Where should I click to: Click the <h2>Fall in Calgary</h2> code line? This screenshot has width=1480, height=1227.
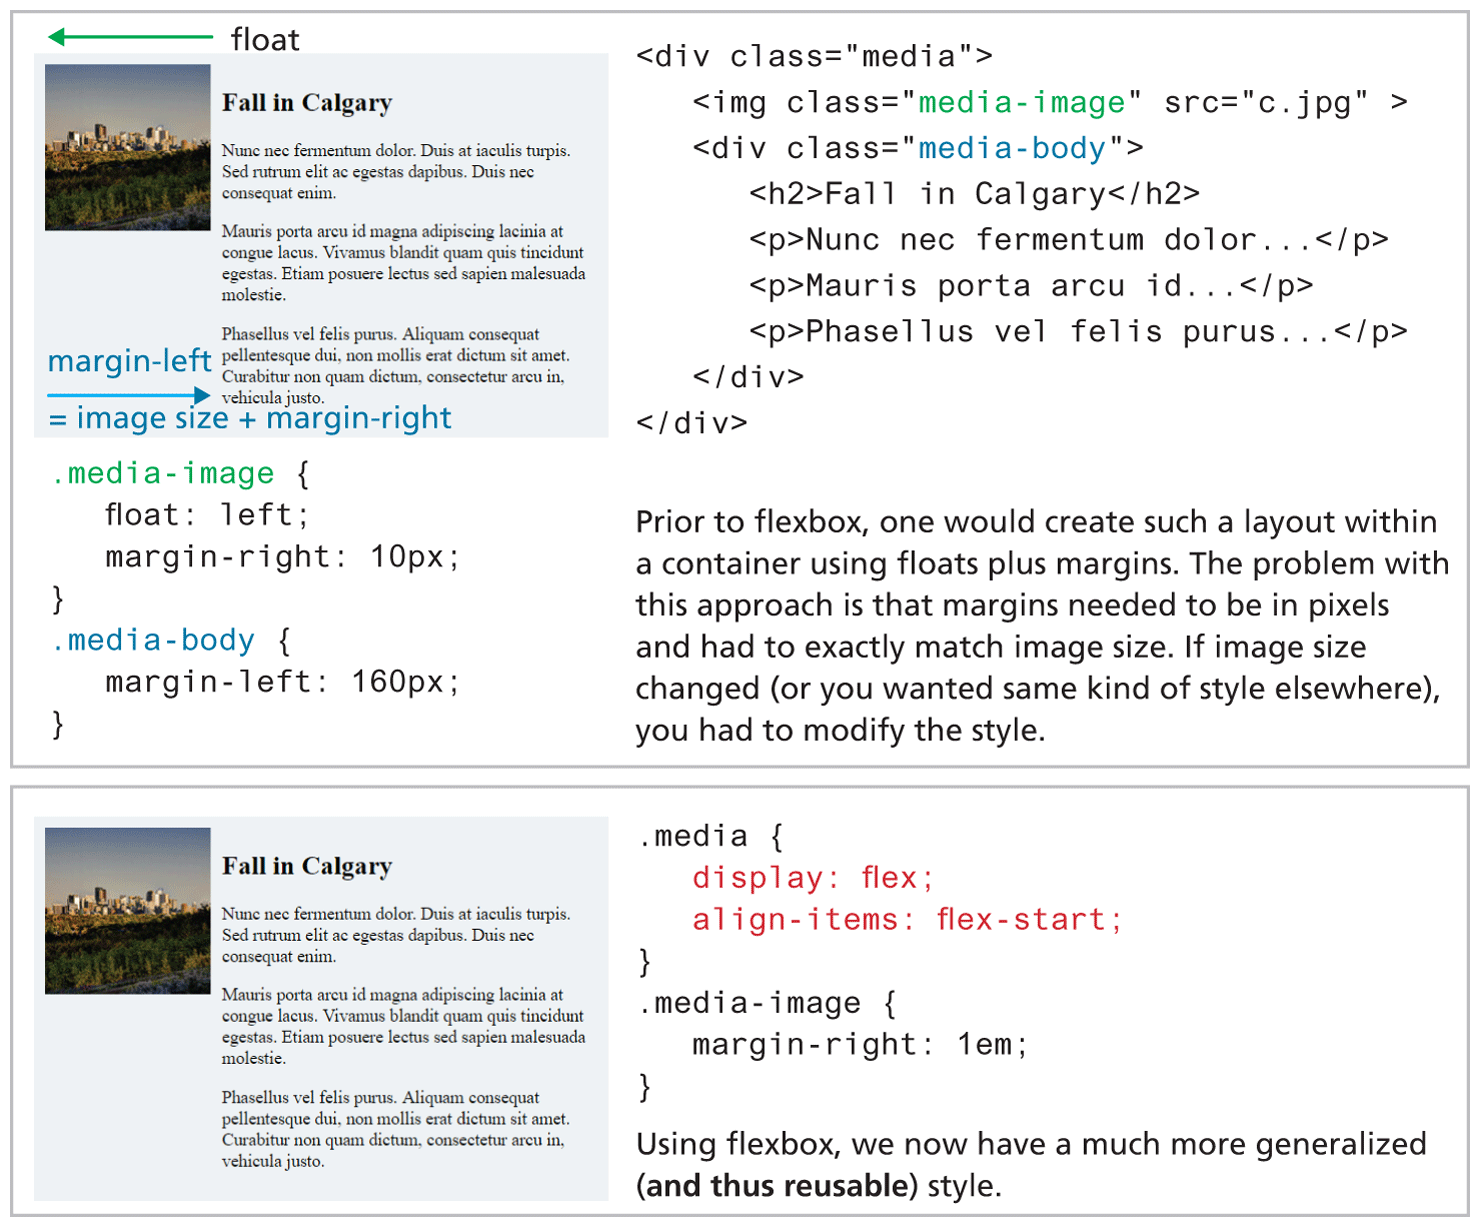click(x=974, y=194)
